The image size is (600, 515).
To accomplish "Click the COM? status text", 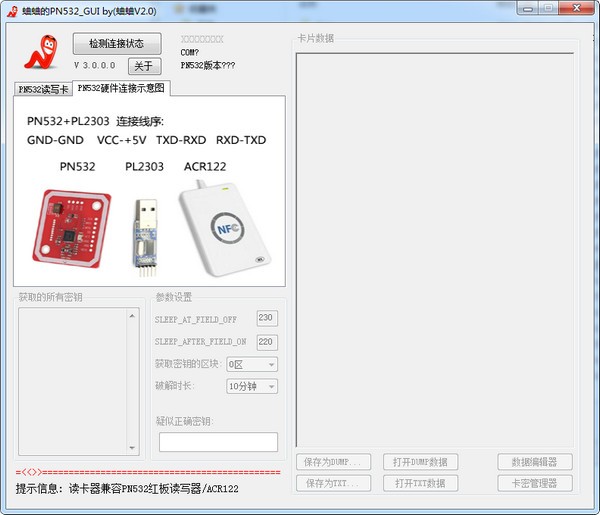I will [x=190, y=52].
